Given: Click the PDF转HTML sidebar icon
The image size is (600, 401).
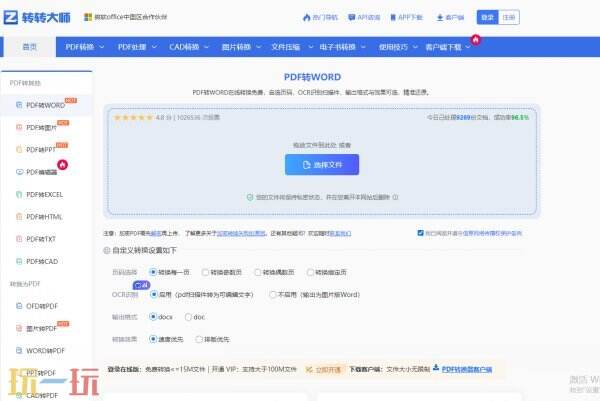Looking at the screenshot, I should (19, 217).
